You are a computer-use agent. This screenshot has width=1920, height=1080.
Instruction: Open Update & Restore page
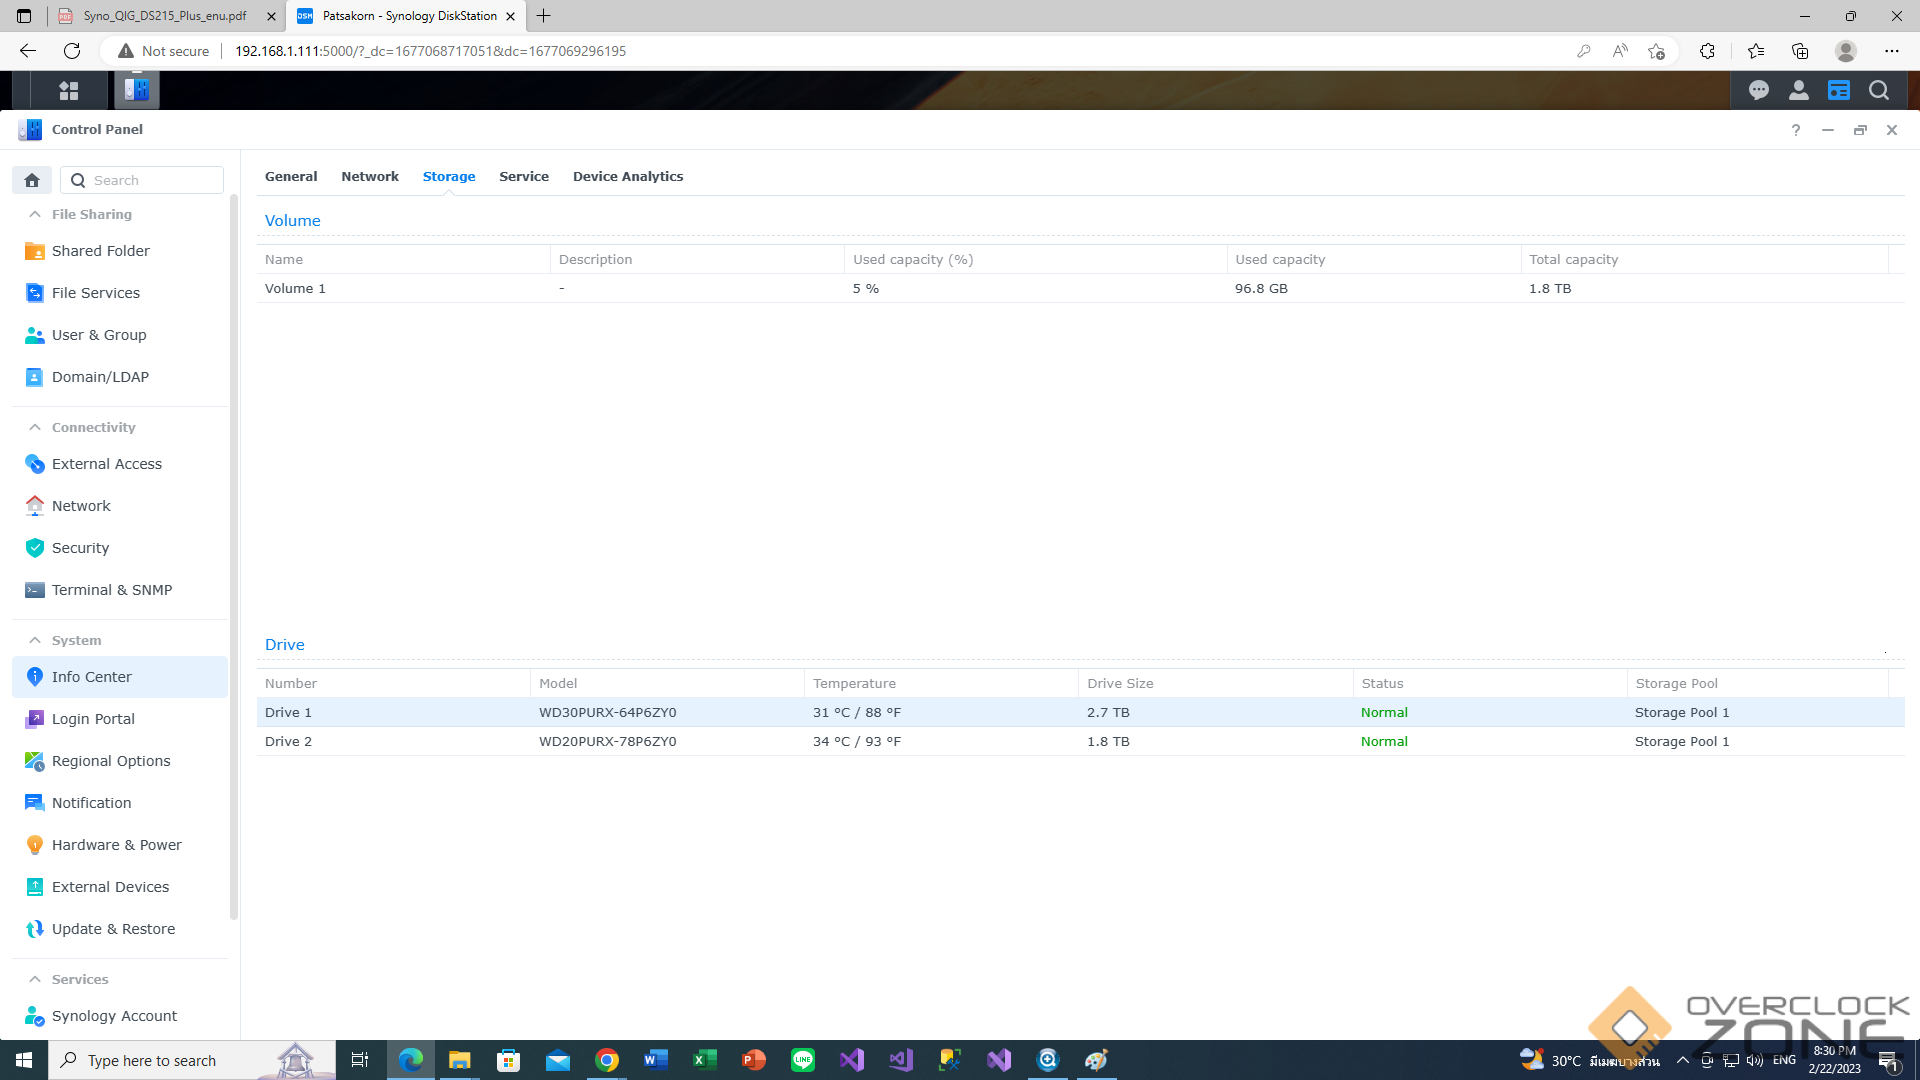coord(113,929)
